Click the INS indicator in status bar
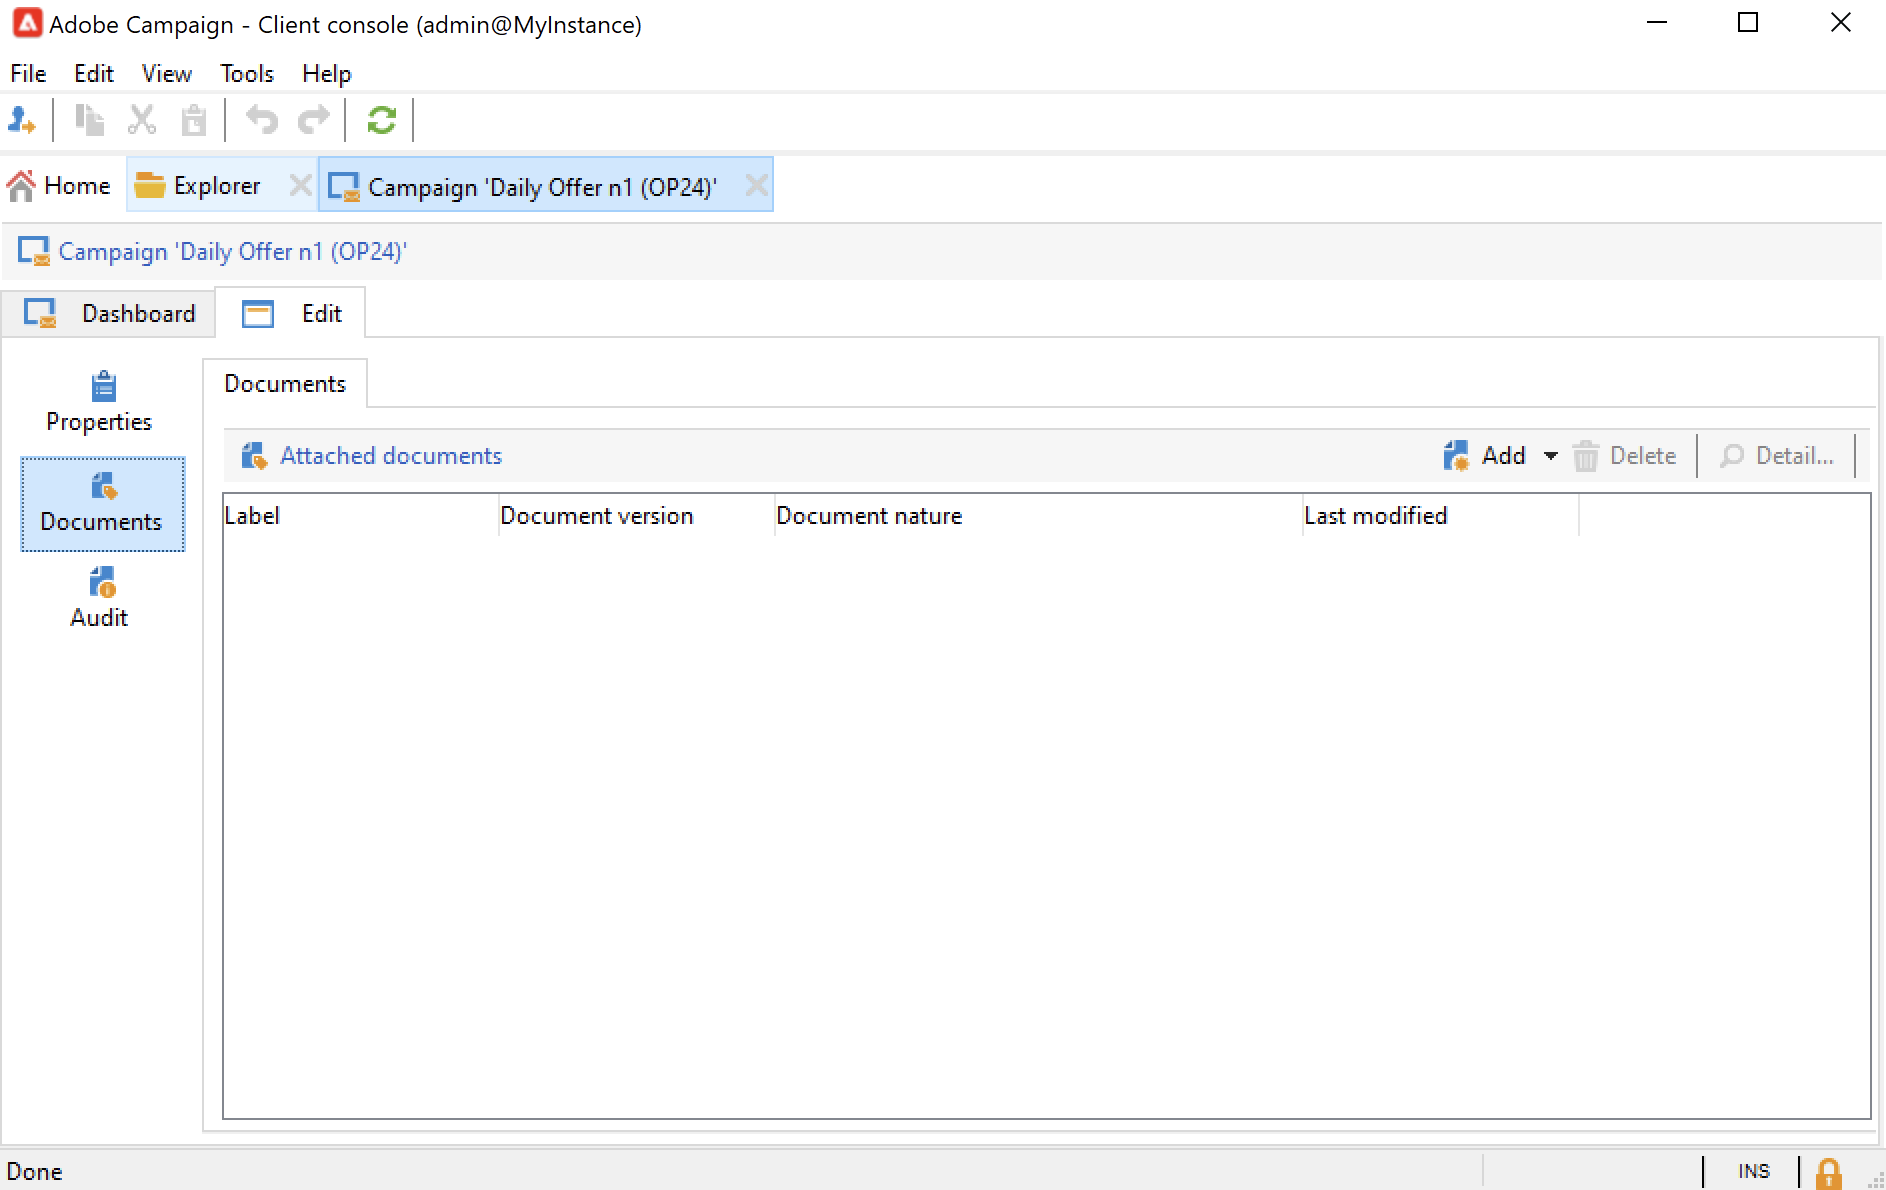Image resolution: width=1886 pixels, height=1190 pixels. tap(1753, 1172)
